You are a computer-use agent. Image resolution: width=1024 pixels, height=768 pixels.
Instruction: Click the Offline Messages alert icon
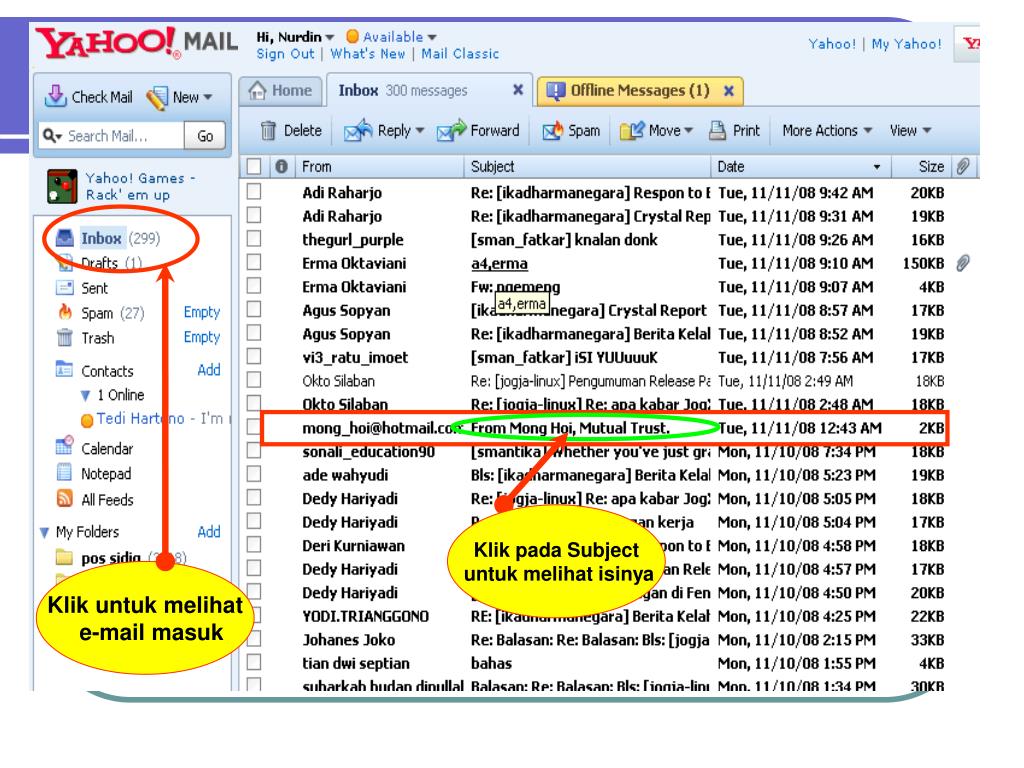[555, 91]
